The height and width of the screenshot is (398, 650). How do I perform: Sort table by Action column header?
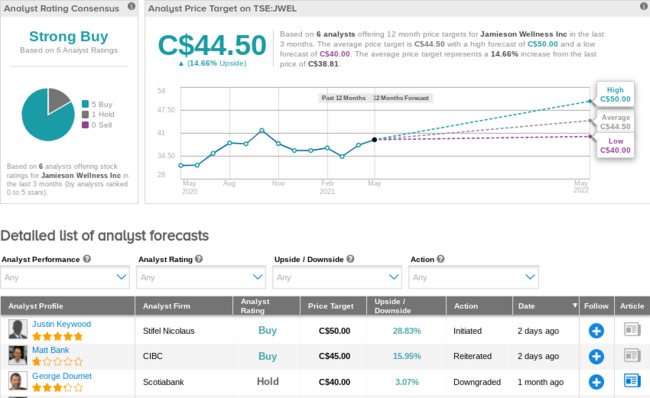coord(466,306)
